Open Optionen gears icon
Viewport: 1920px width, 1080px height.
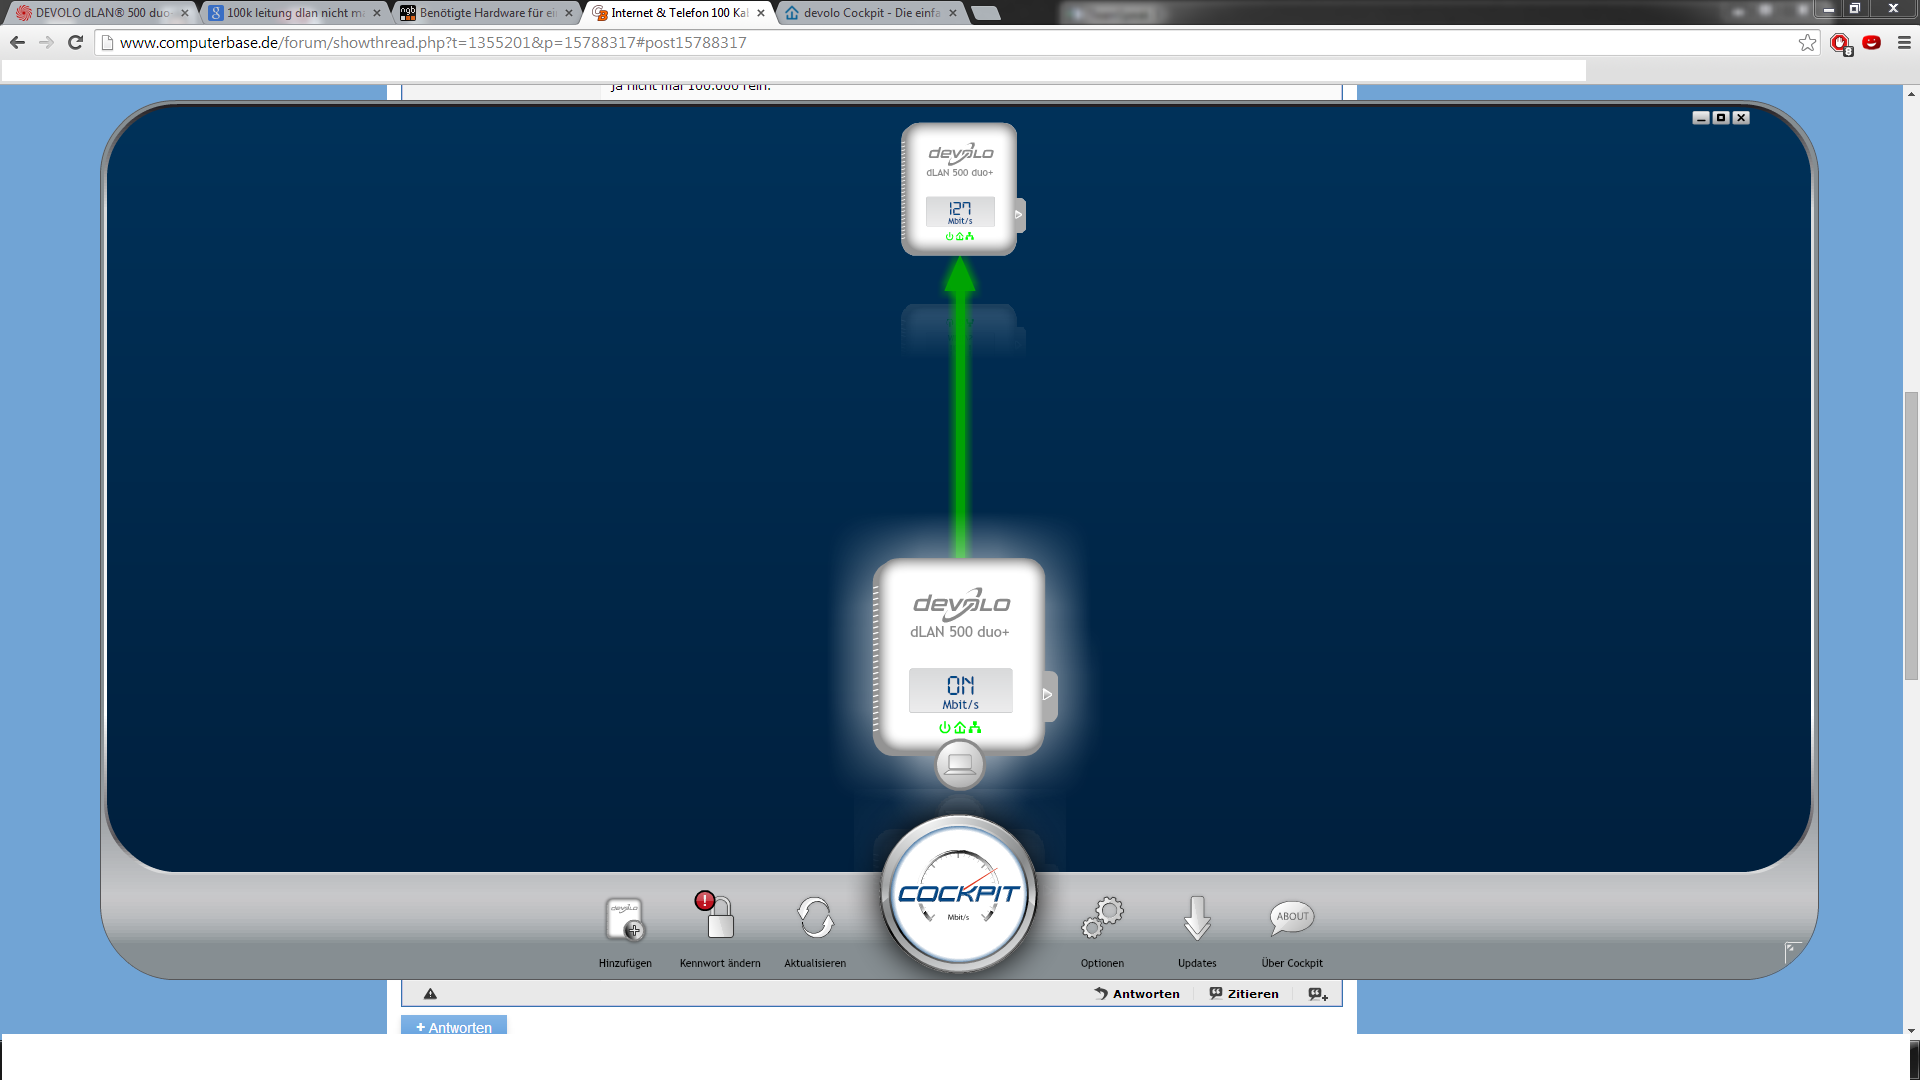[x=1102, y=917]
